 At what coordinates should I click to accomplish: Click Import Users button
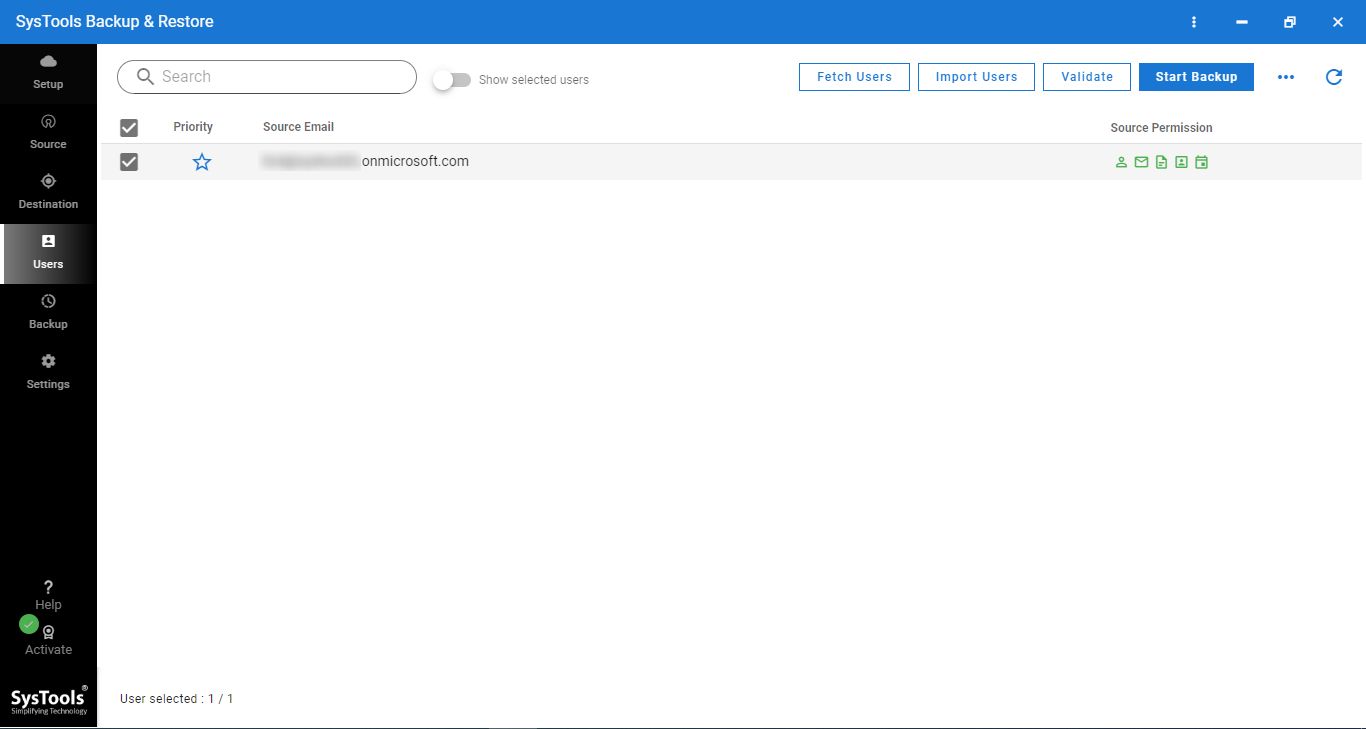[x=976, y=77]
